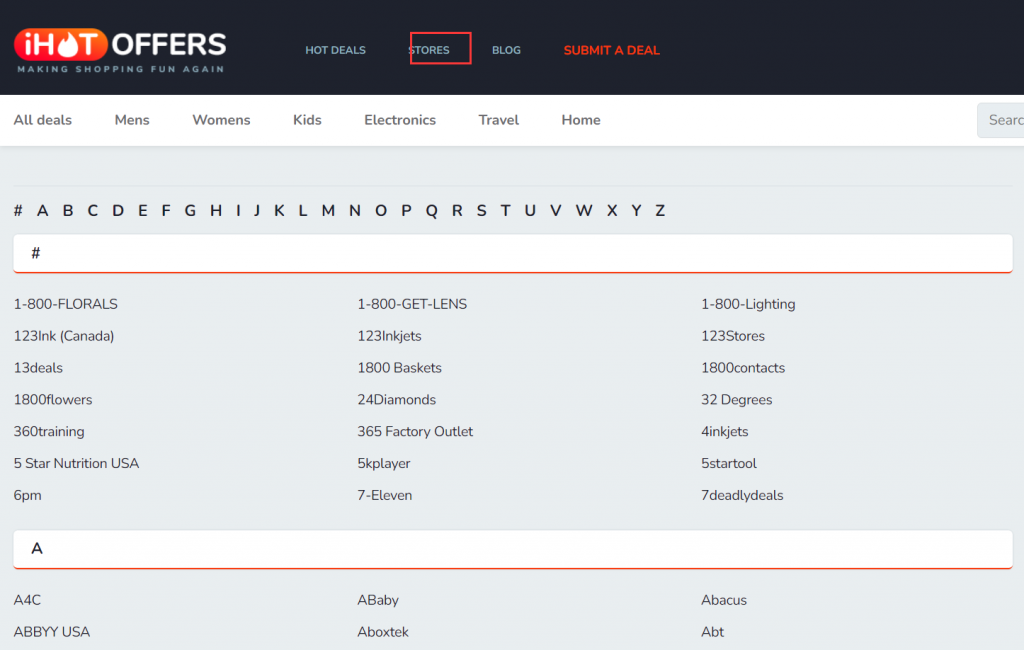Jump to letter B in index
Viewport: 1024px width, 650px height.
pos(68,210)
